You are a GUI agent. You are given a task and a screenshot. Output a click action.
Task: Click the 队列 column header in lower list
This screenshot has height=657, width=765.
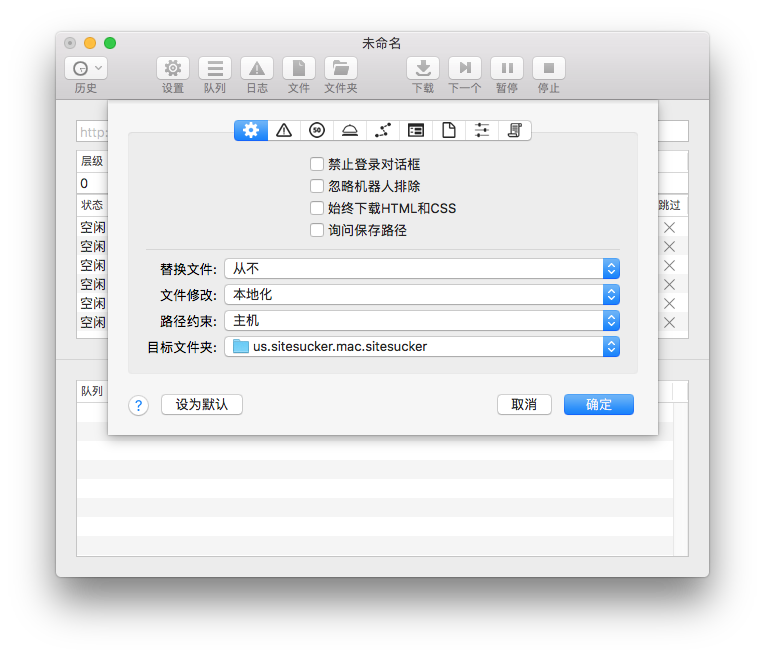click(x=92, y=391)
